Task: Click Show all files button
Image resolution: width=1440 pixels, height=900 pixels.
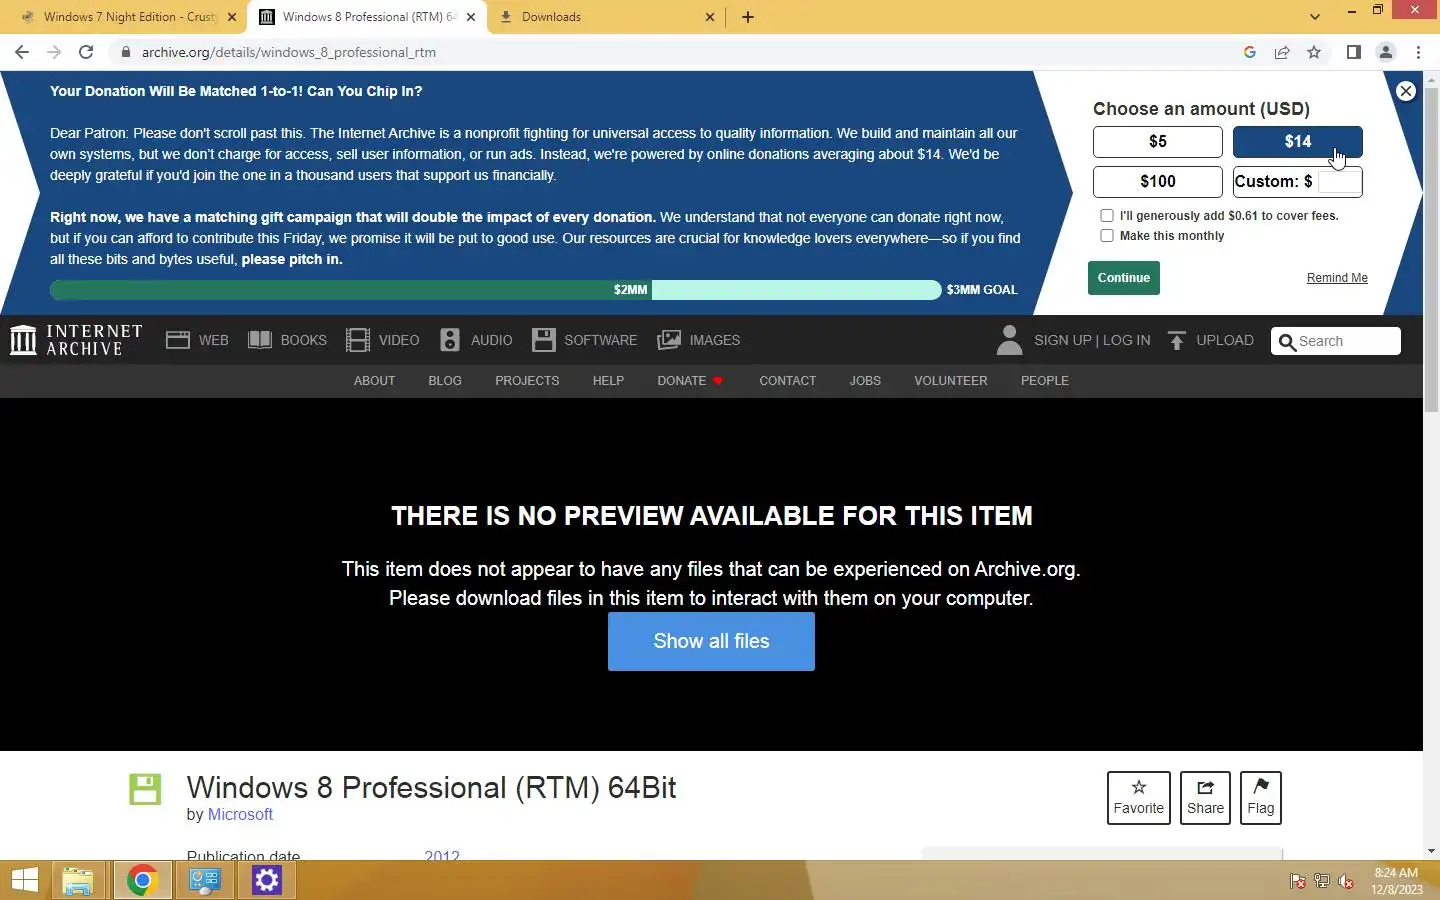Action: point(711,641)
